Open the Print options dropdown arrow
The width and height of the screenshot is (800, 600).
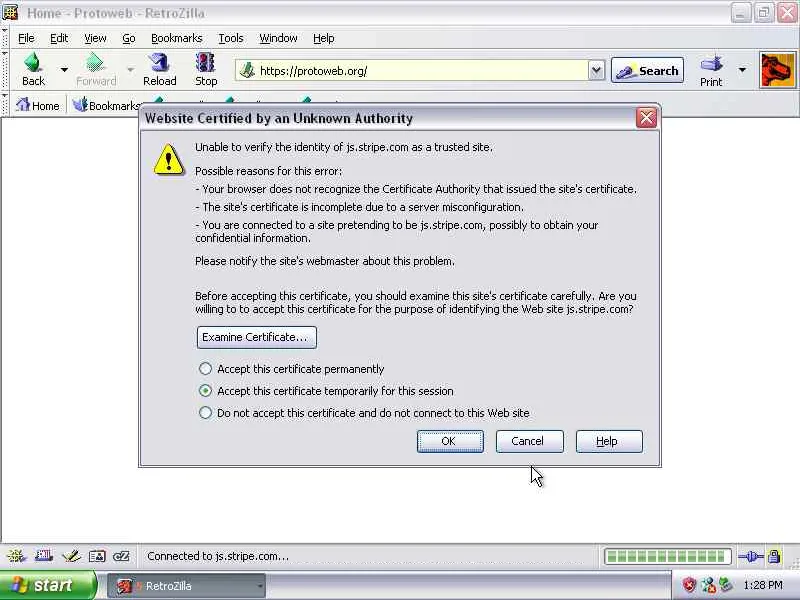point(742,69)
